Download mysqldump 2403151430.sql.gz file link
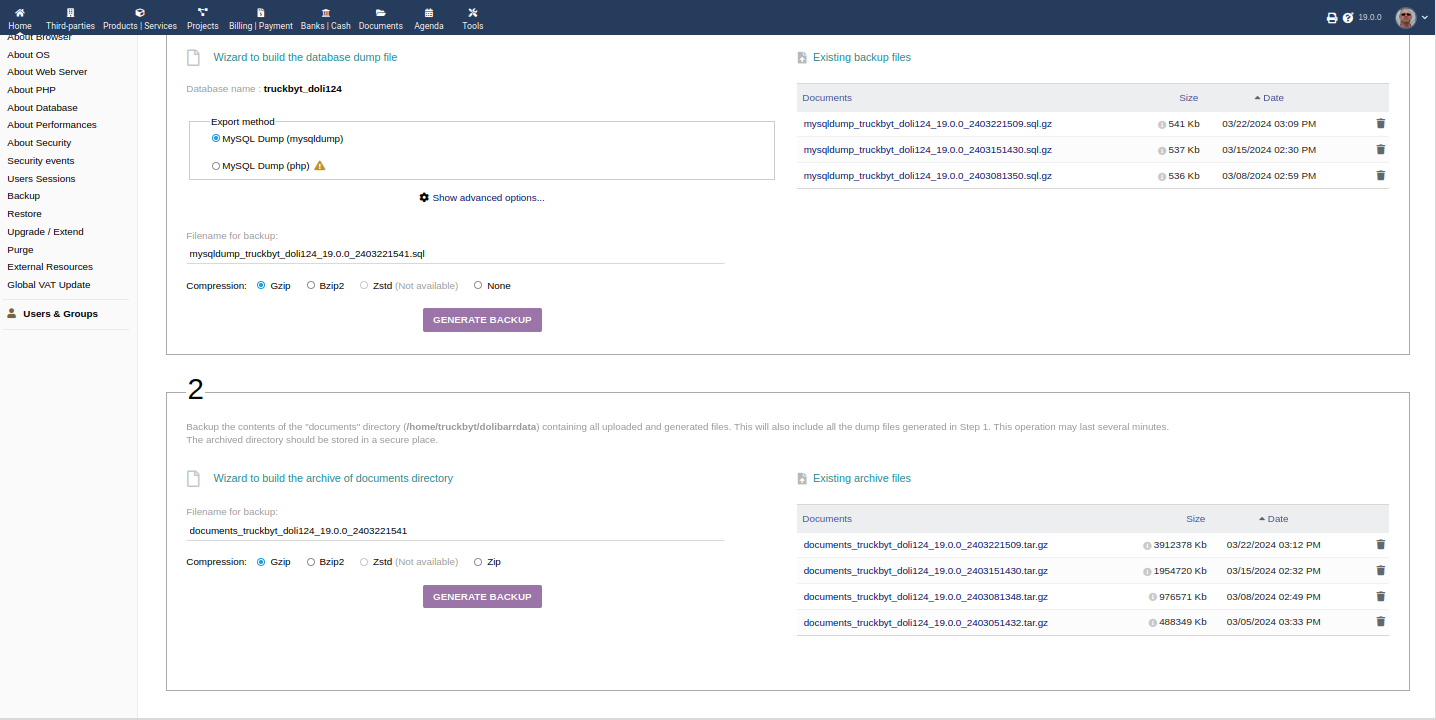Screen dimensions: 1436x720 (x=927, y=150)
